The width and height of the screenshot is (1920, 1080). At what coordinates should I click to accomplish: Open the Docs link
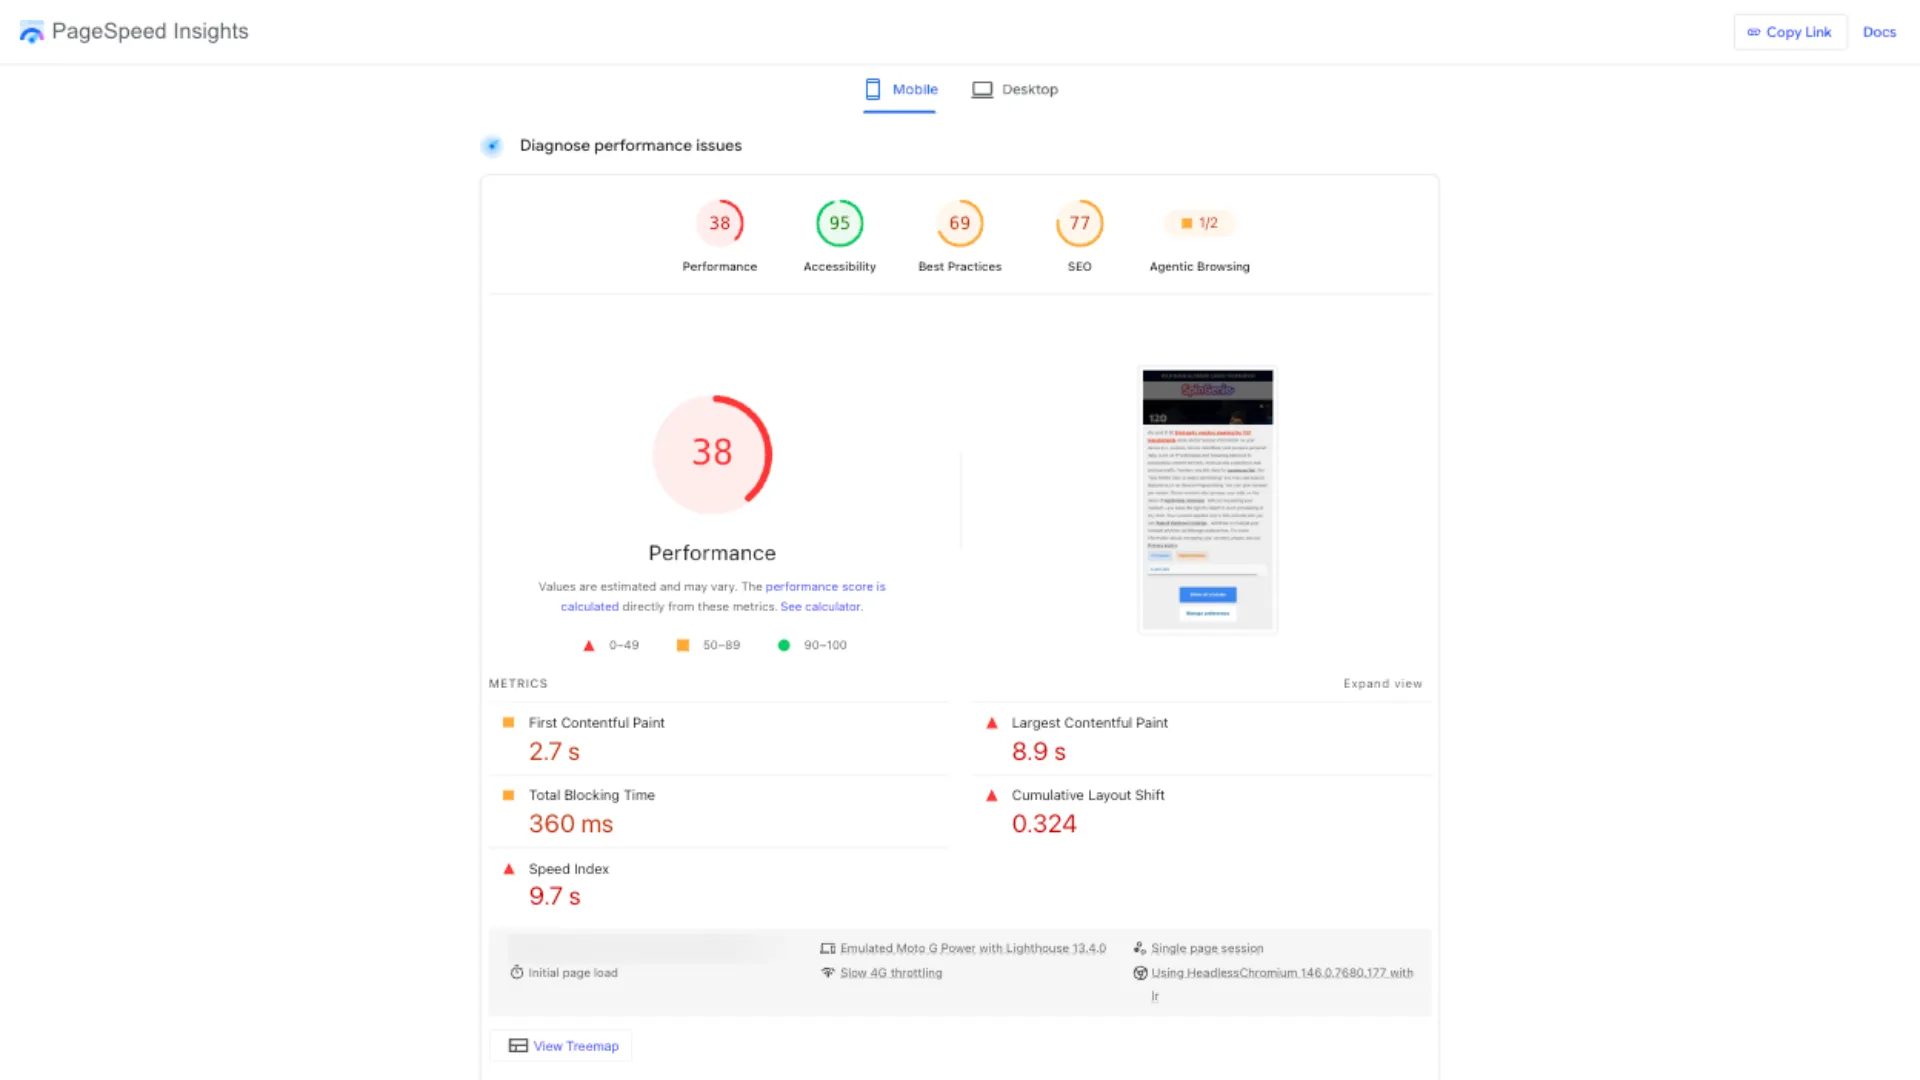coord(1879,32)
